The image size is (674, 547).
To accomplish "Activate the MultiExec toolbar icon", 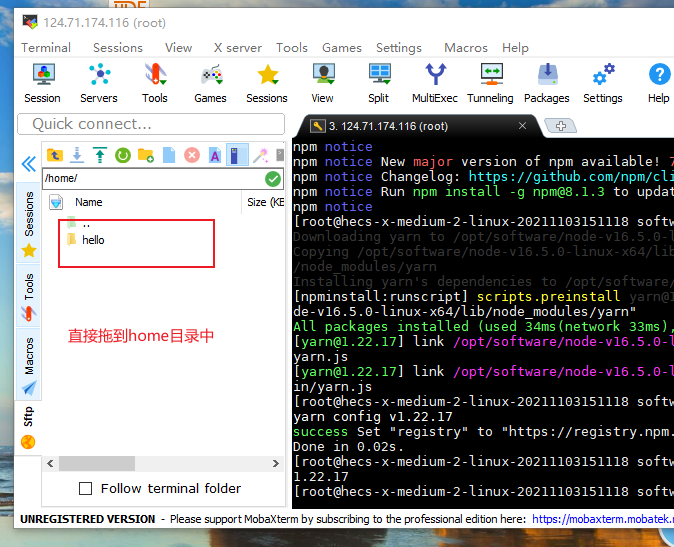I will [x=435, y=83].
